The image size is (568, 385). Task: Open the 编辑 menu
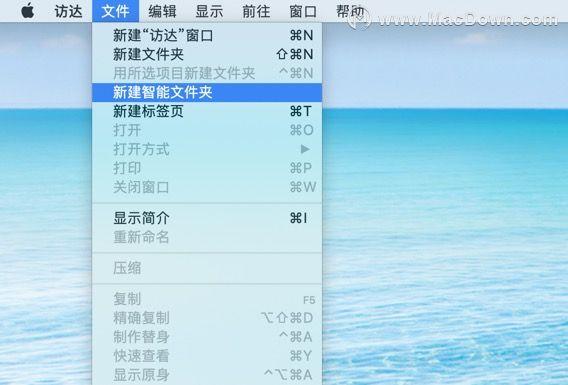point(162,11)
